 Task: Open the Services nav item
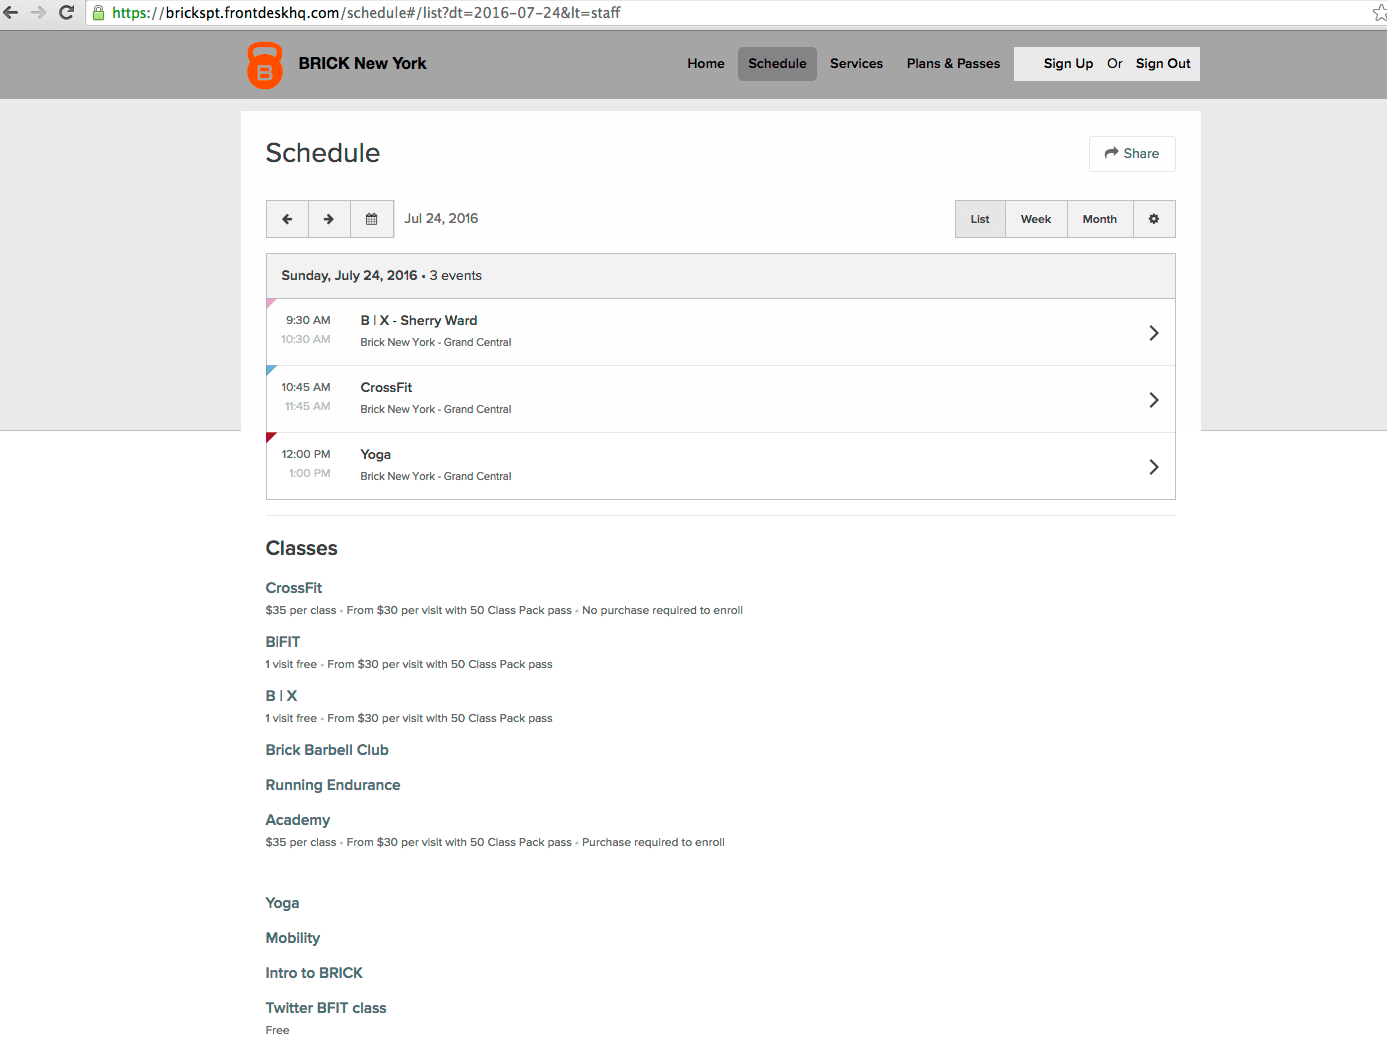(856, 64)
